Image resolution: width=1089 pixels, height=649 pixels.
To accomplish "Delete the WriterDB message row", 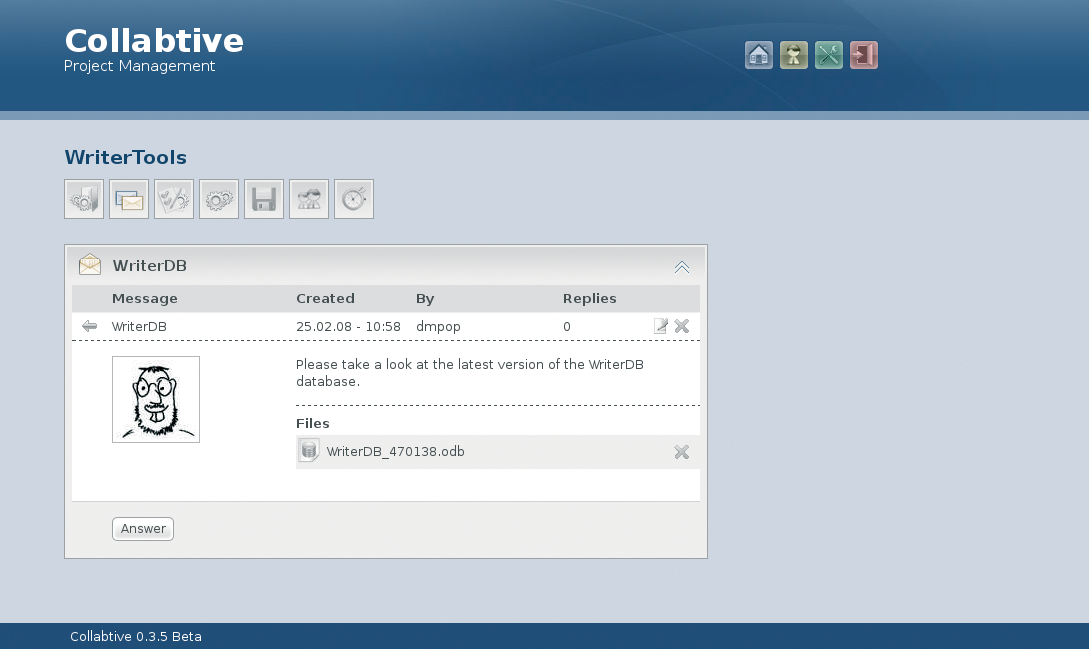I will pos(682,326).
